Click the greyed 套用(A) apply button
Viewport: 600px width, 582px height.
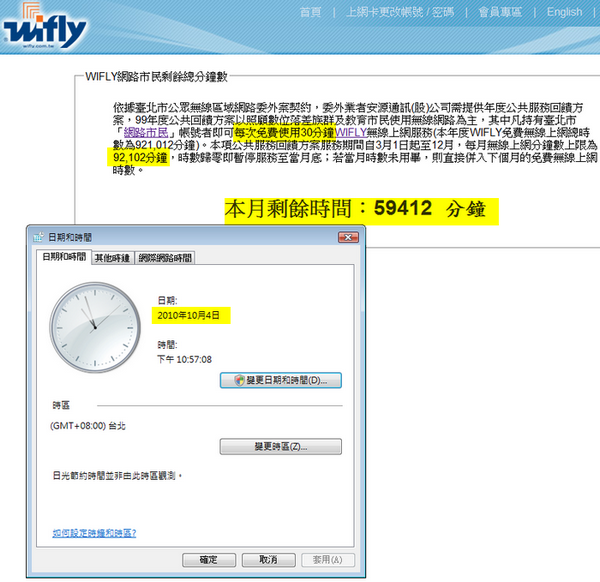(328, 560)
